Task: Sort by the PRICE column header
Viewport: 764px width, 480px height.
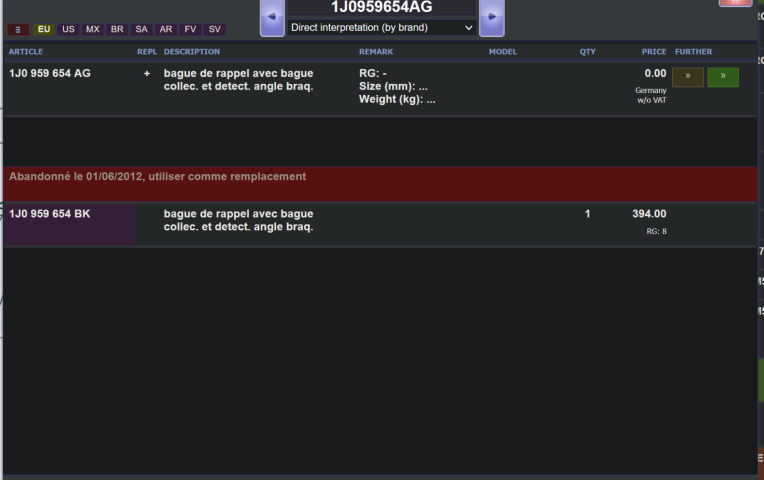Action: pos(653,51)
